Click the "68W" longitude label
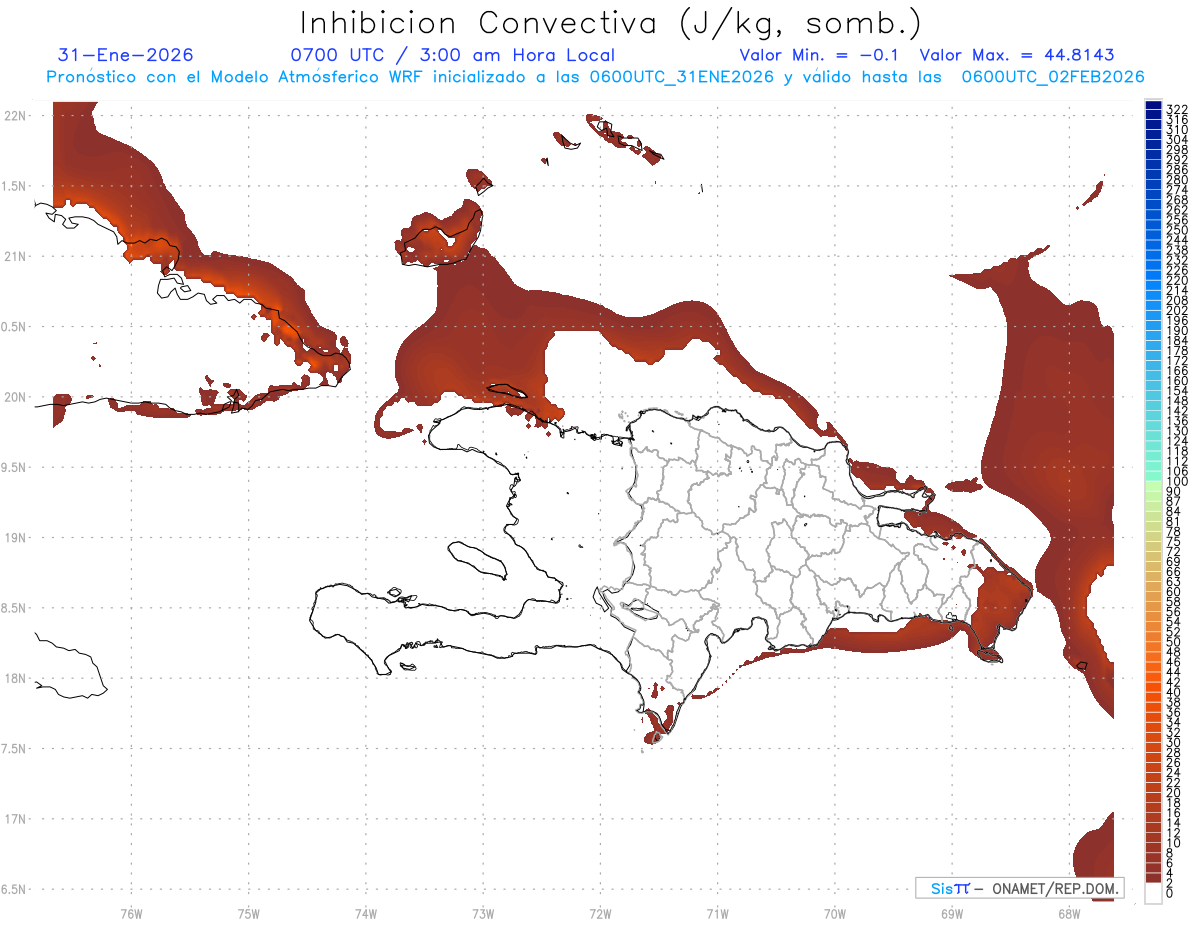Image resolution: width=1200 pixels, height=927 pixels. (x=1068, y=913)
